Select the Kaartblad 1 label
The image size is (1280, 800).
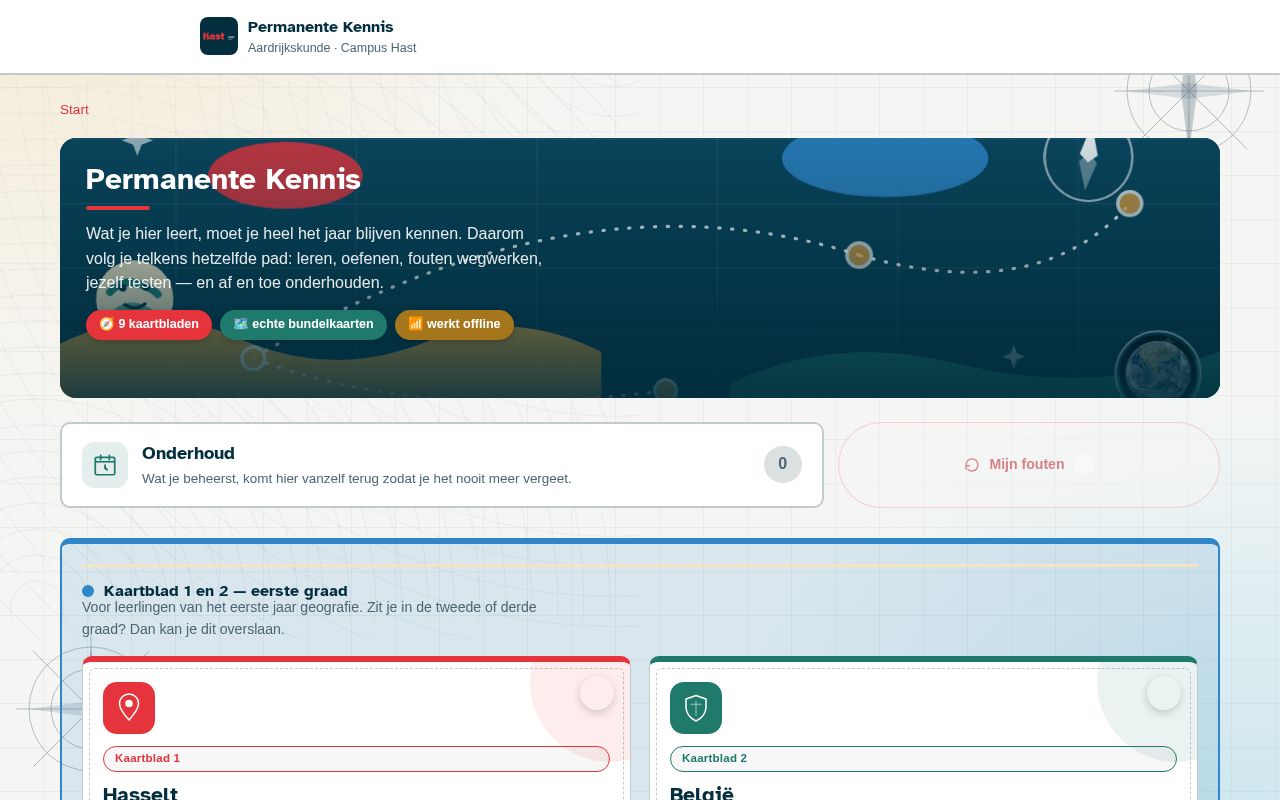pyautogui.click(x=356, y=759)
